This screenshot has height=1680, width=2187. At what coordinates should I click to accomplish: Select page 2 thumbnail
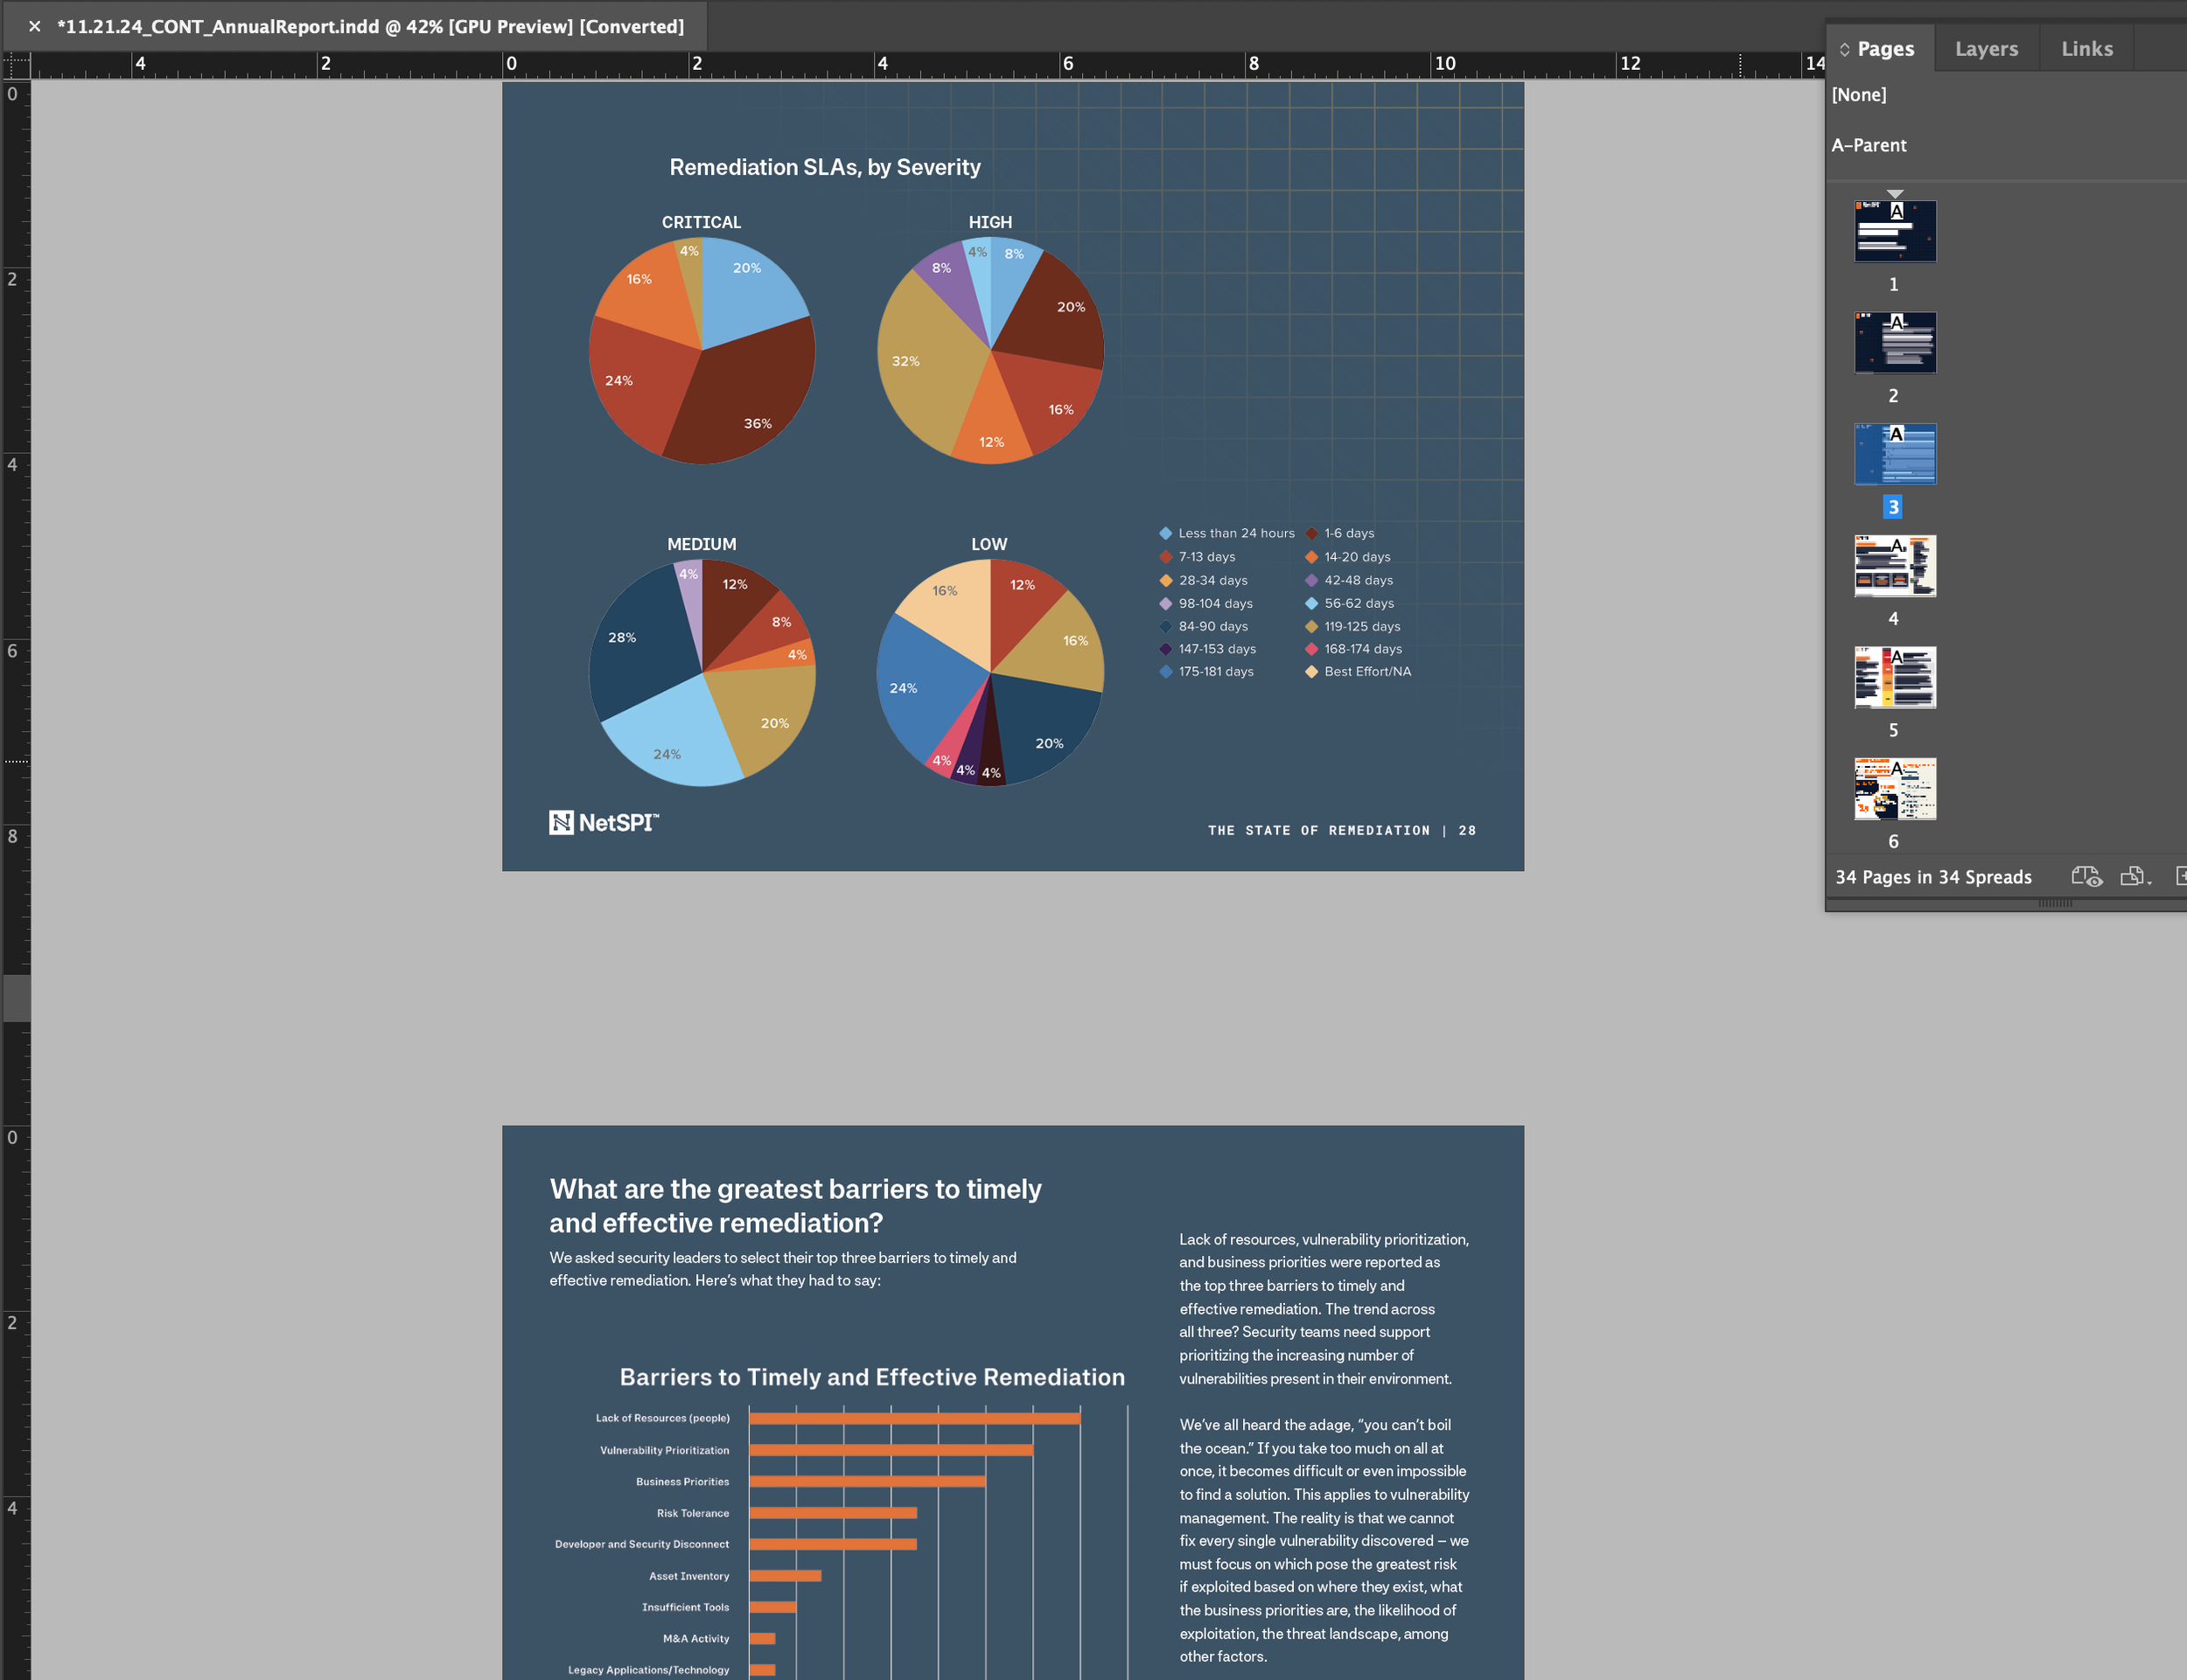pyautogui.click(x=1894, y=343)
